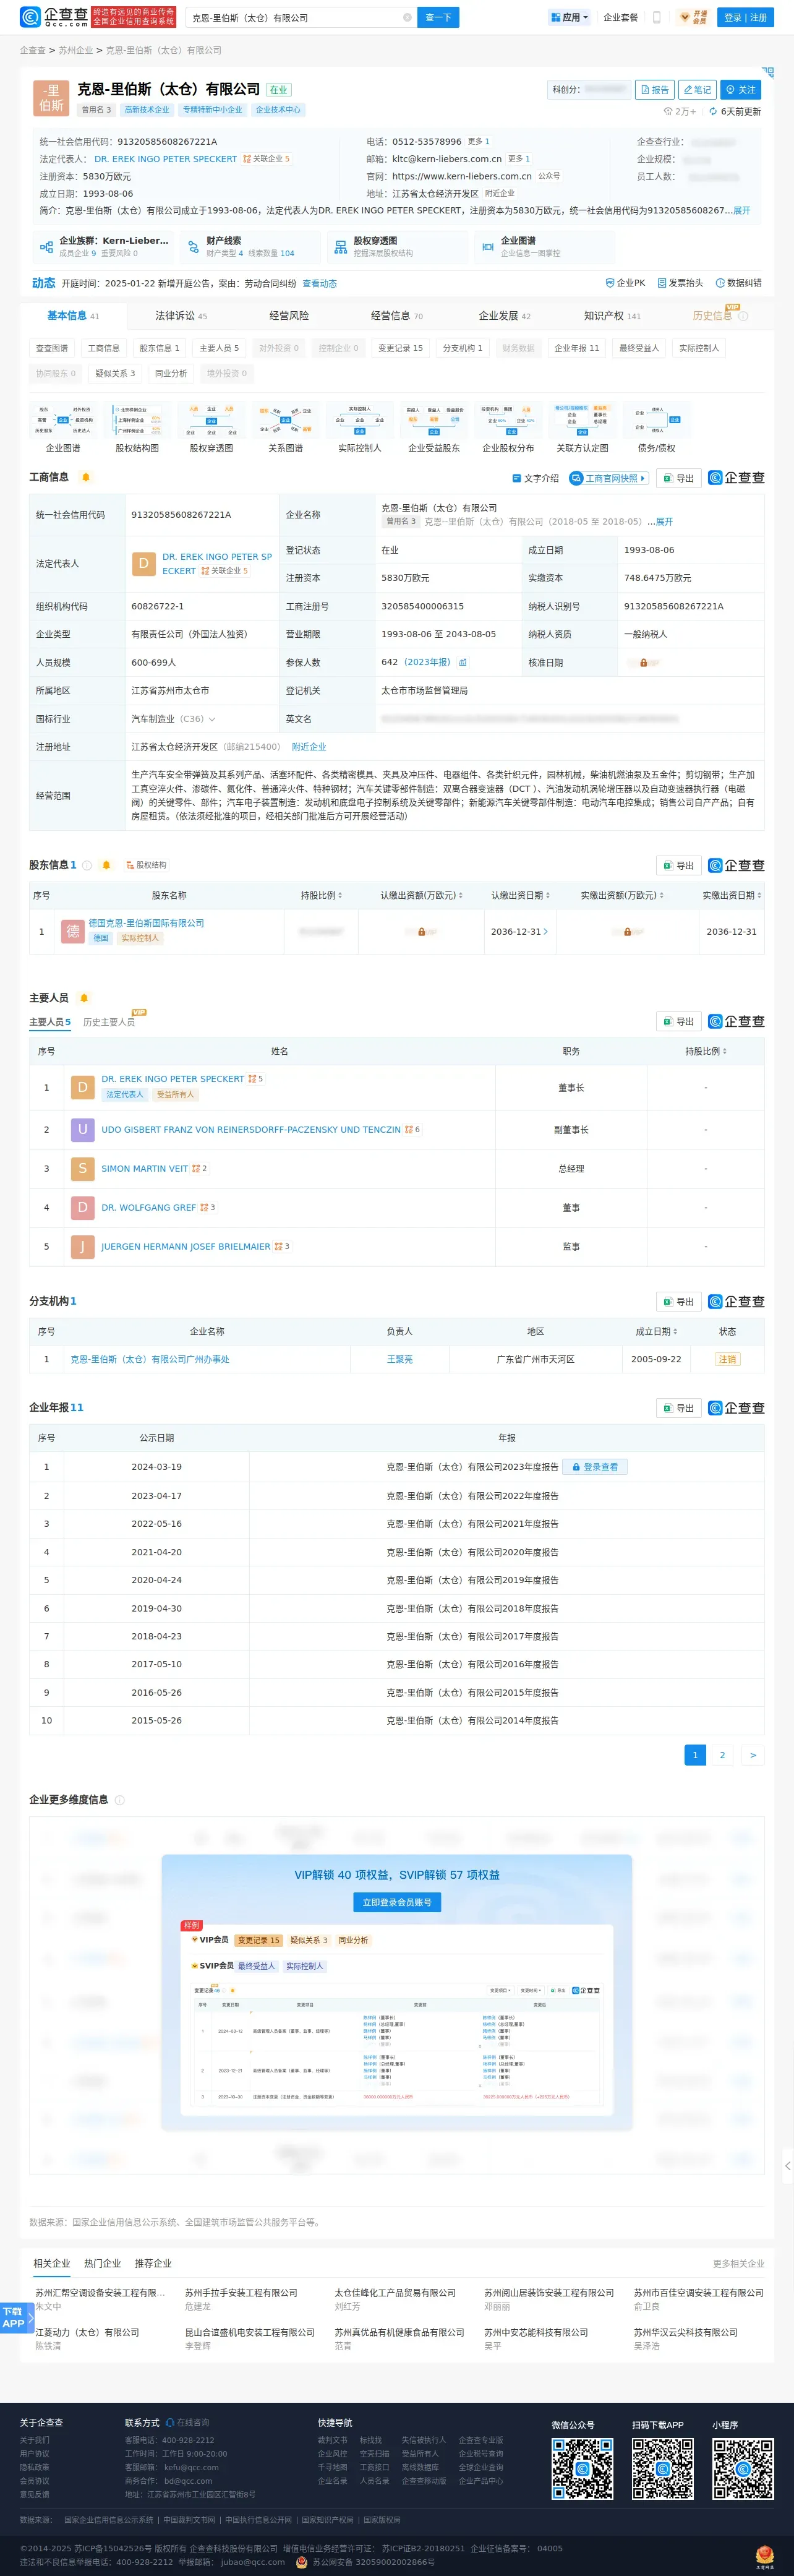Open the 笔记 notes icon button
This screenshot has width=794, height=2576.
698,90
